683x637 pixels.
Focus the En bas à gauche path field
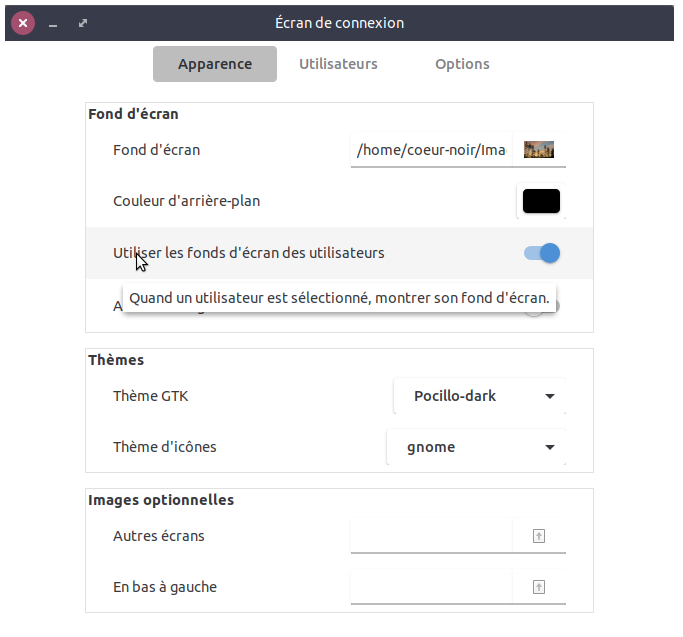431,587
